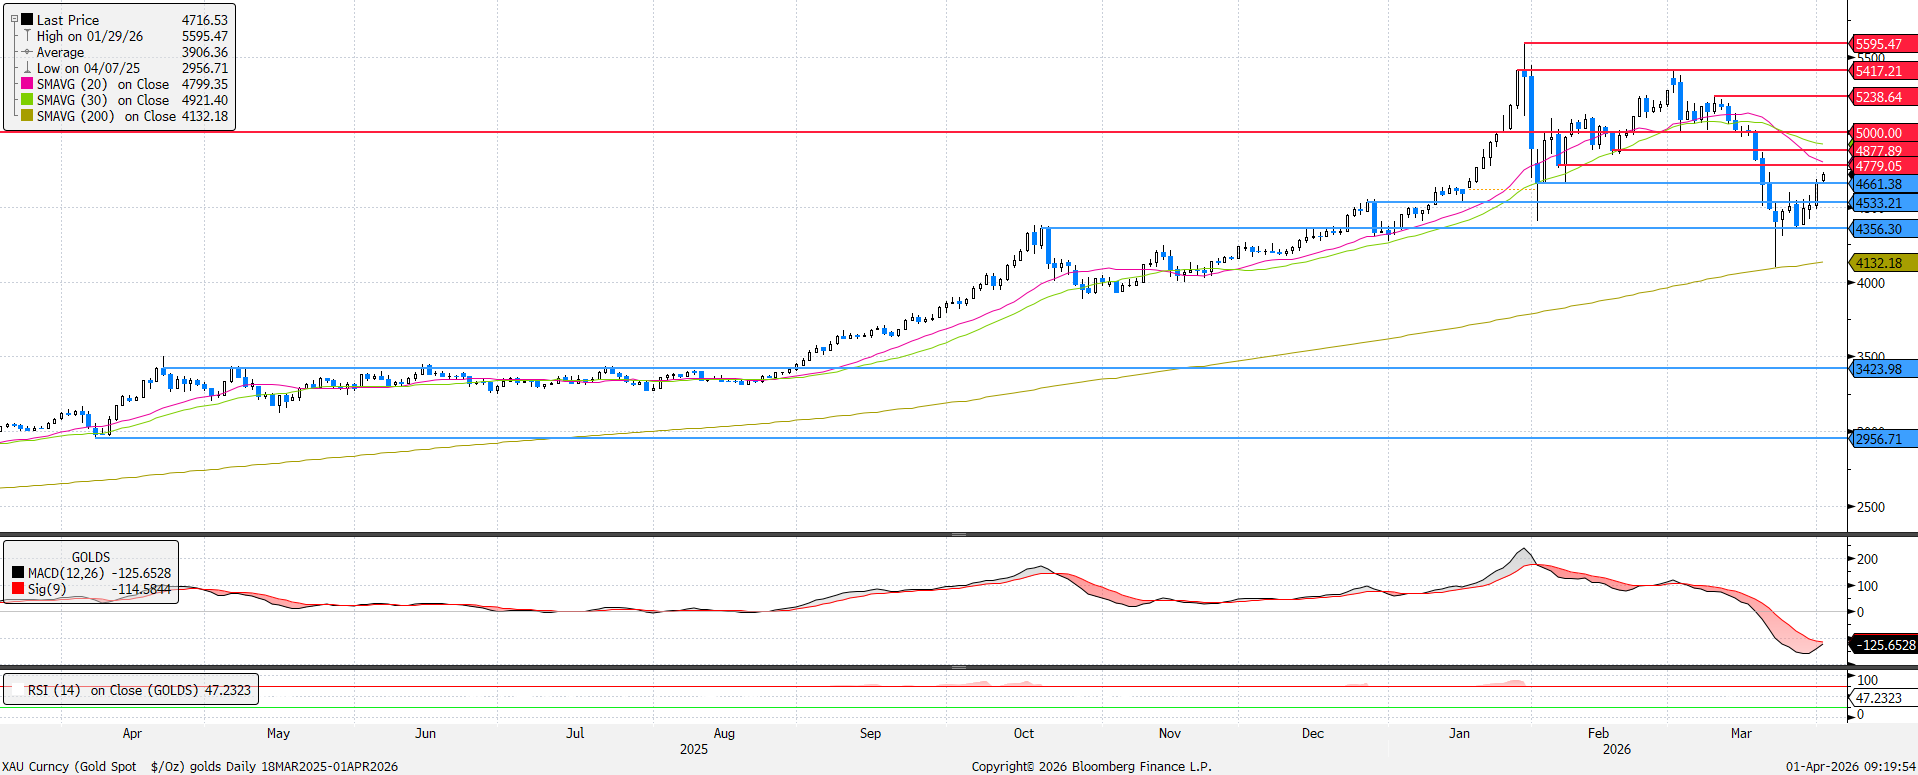The width and height of the screenshot is (1918, 775).
Task: Click the High marker icon in legend
Action: [27, 36]
